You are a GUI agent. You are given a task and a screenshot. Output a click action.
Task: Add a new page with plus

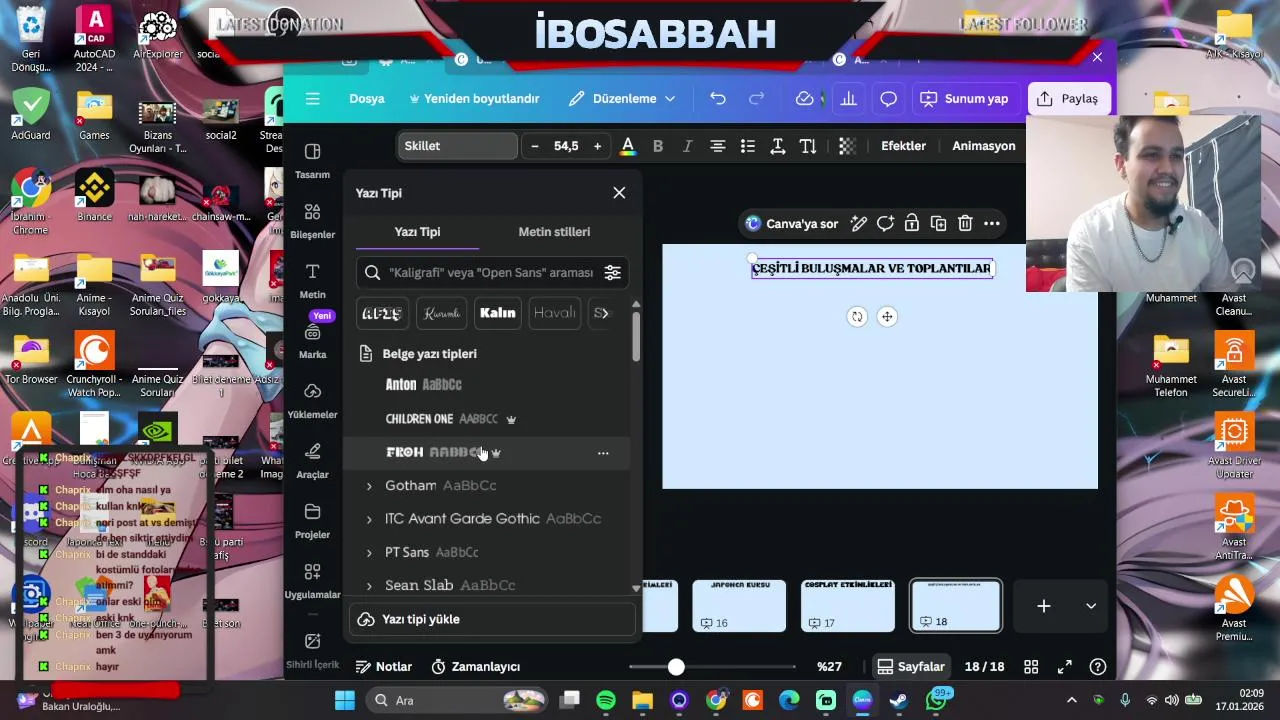1043,606
